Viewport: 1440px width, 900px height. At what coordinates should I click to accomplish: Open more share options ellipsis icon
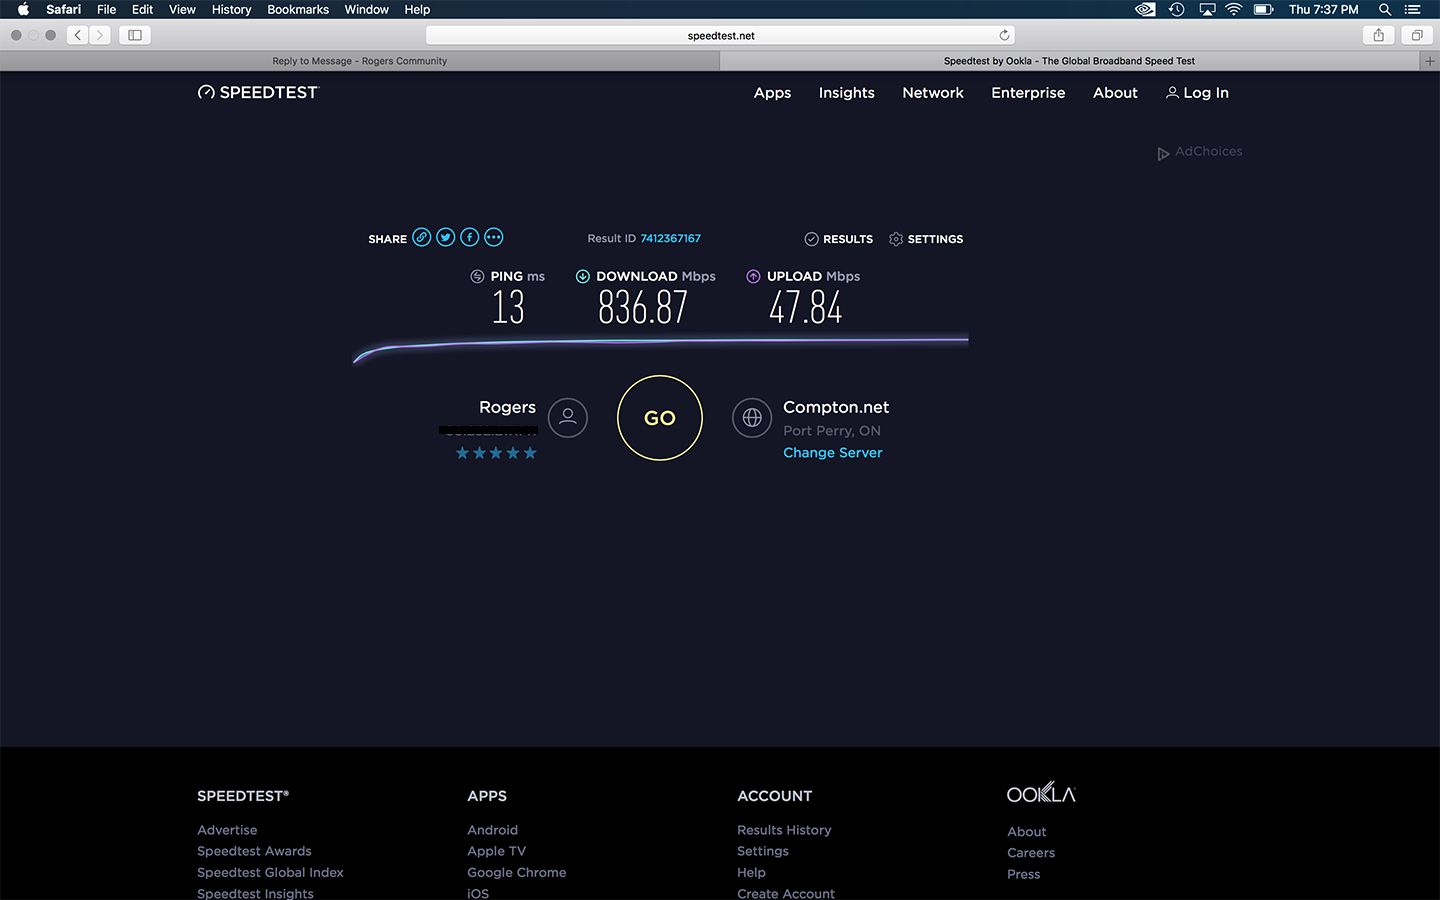pyautogui.click(x=494, y=237)
